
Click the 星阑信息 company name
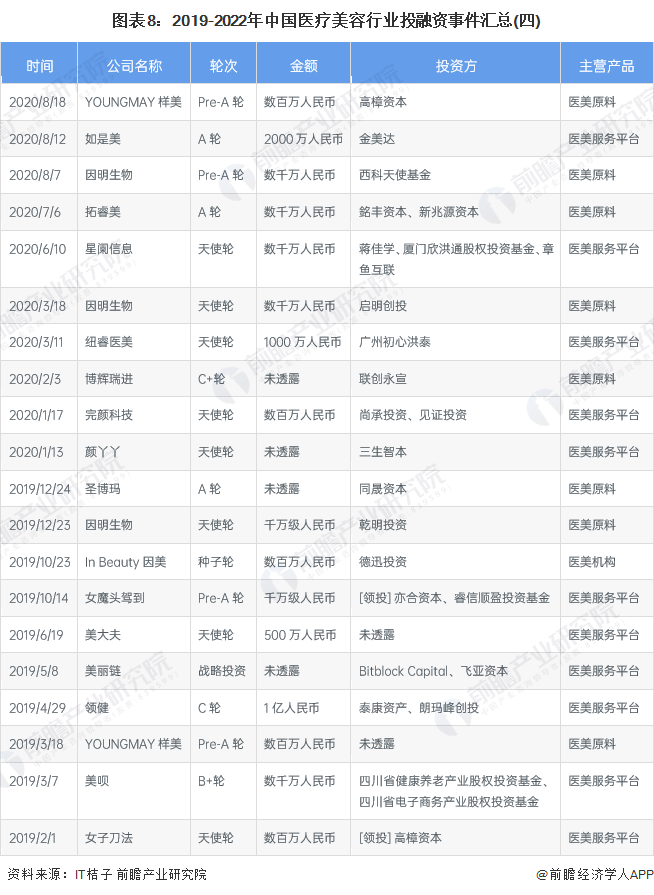click(x=109, y=249)
